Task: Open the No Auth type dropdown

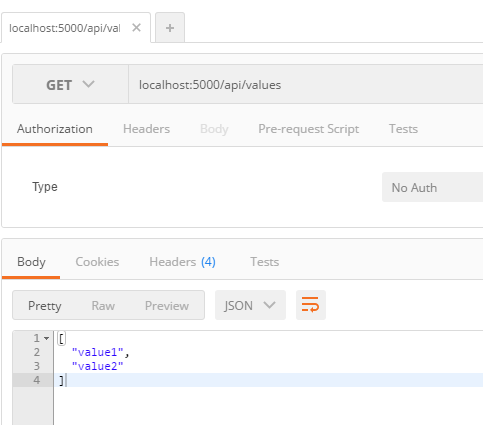Action: (432, 187)
